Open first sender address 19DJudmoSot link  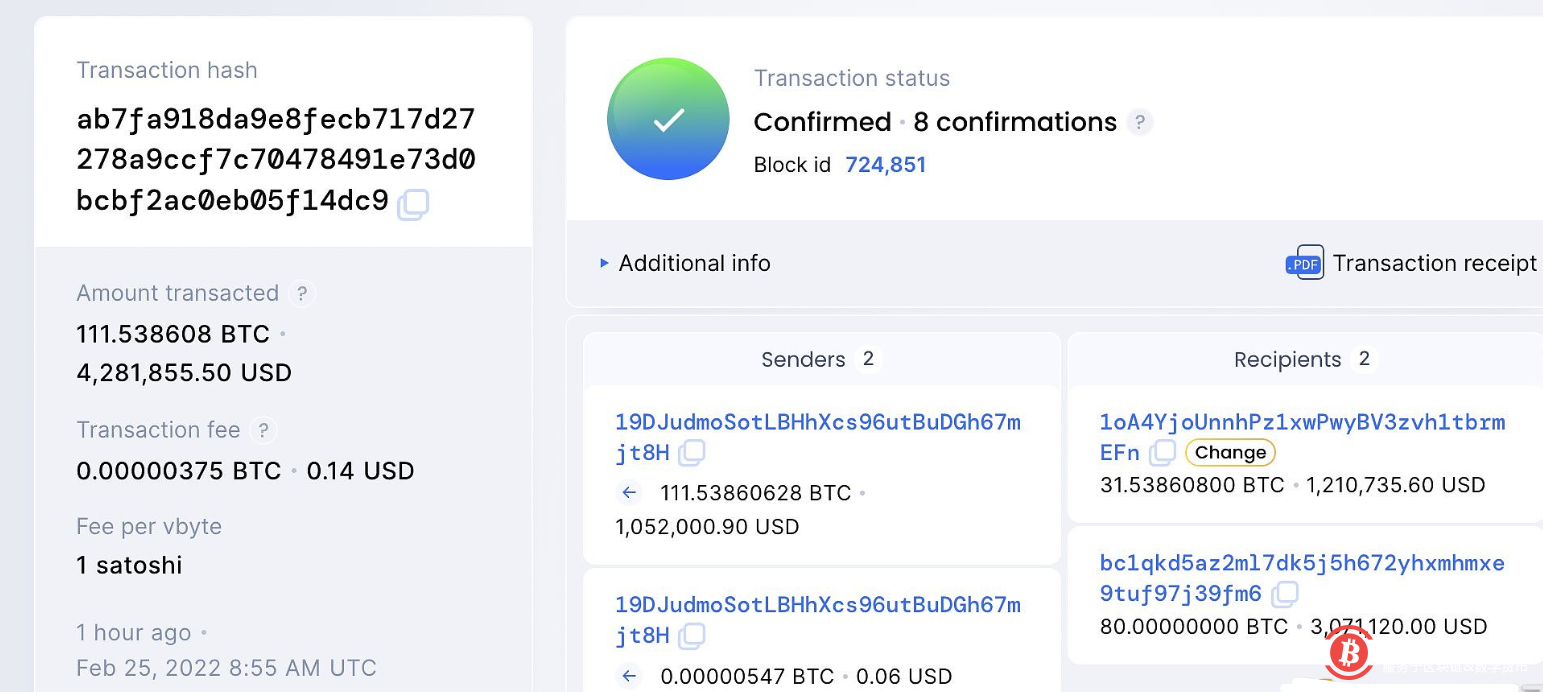(817, 423)
